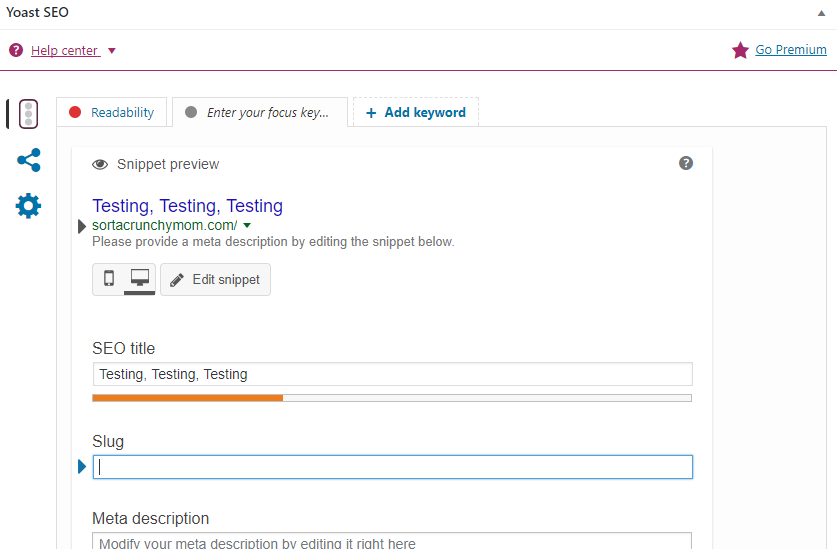The height and width of the screenshot is (549, 837).
Task: Focus the SEO title input field
Action: point(393,374)
